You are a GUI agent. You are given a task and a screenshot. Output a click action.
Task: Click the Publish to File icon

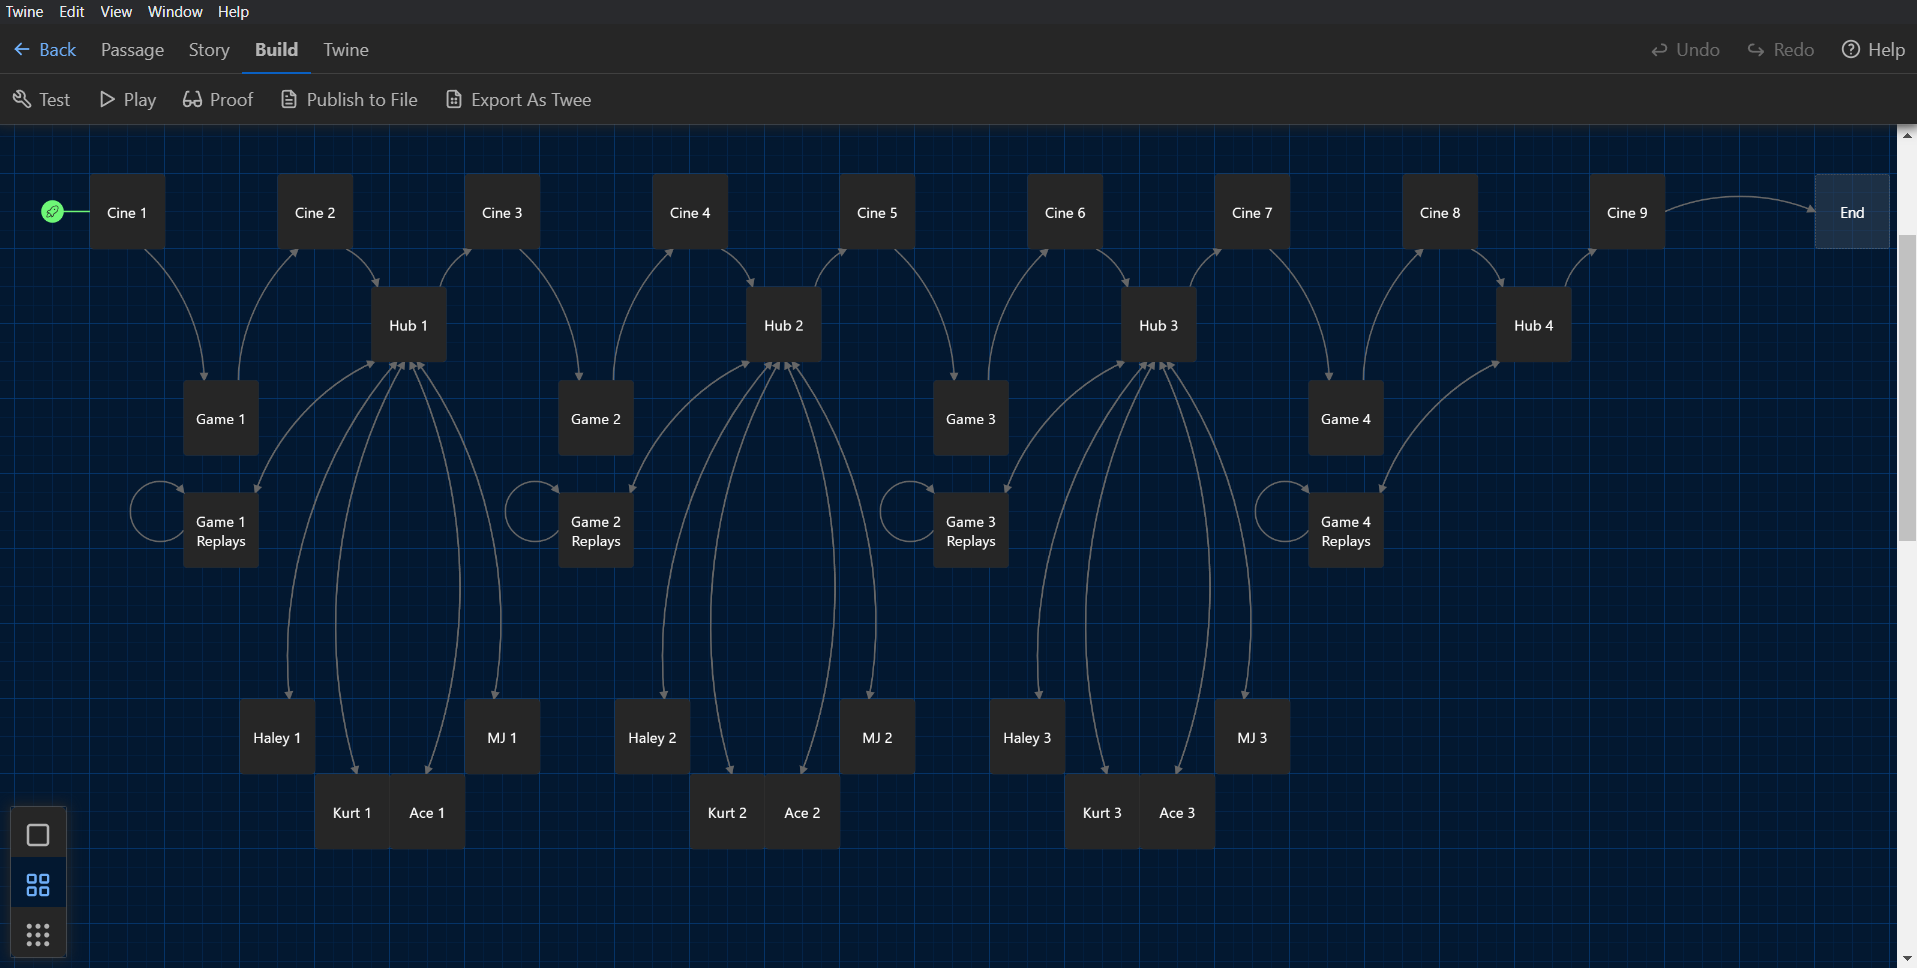coord(289,99)
